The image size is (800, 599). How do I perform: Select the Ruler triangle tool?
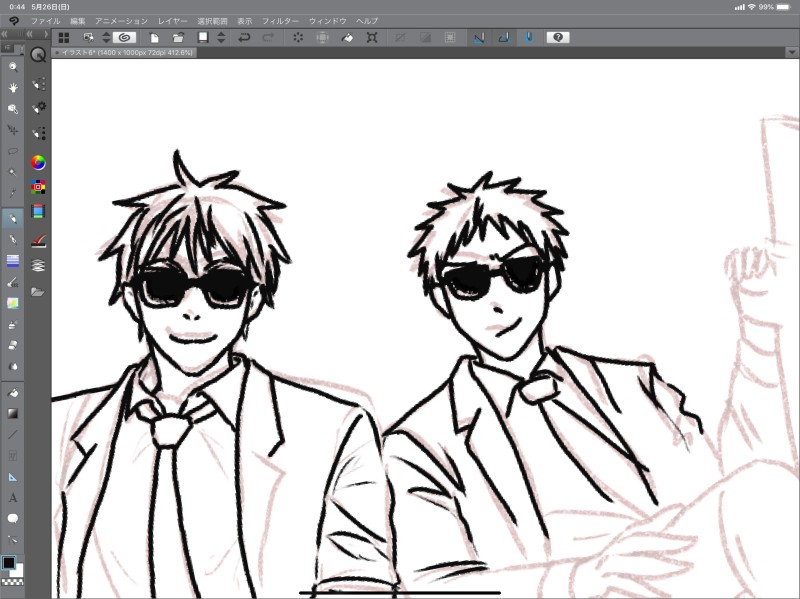pyautogui.click(x=13, y=477)
